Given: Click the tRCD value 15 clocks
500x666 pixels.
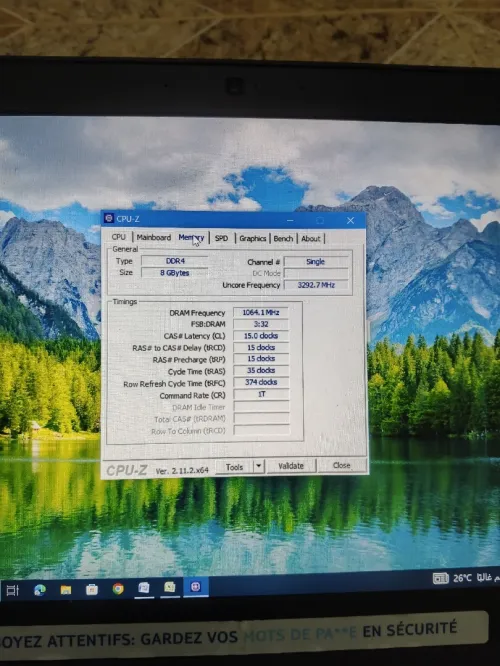Looking at the screenshot, I should click(261, 347).
